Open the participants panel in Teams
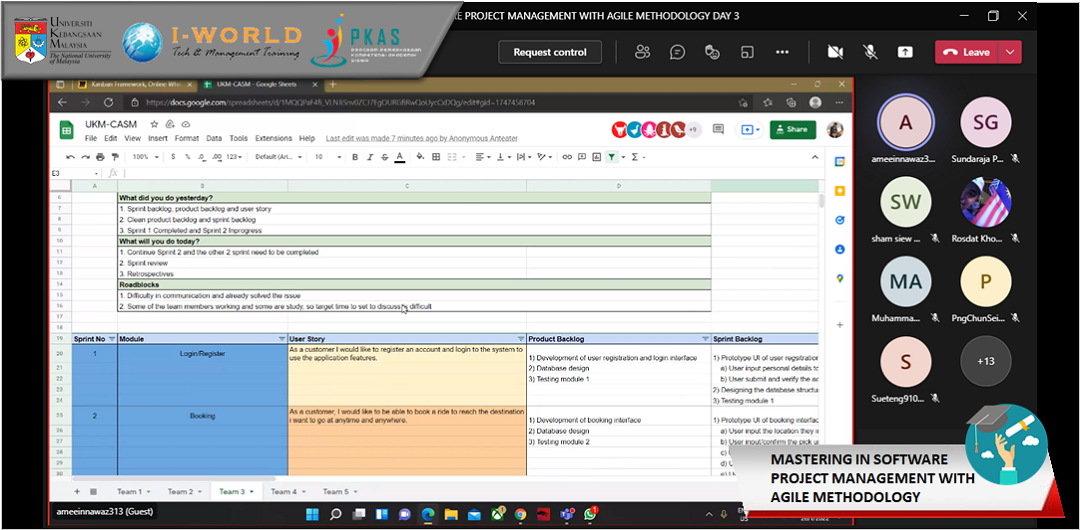This screenshot has height=530, width=1080. (x=643, y=52)
